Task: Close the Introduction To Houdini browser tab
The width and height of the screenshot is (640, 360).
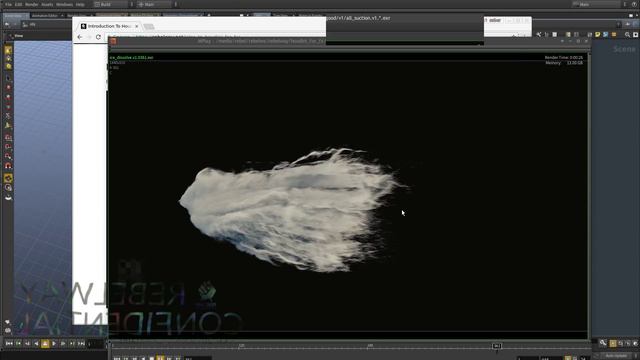Action: (x=137, y=26)
